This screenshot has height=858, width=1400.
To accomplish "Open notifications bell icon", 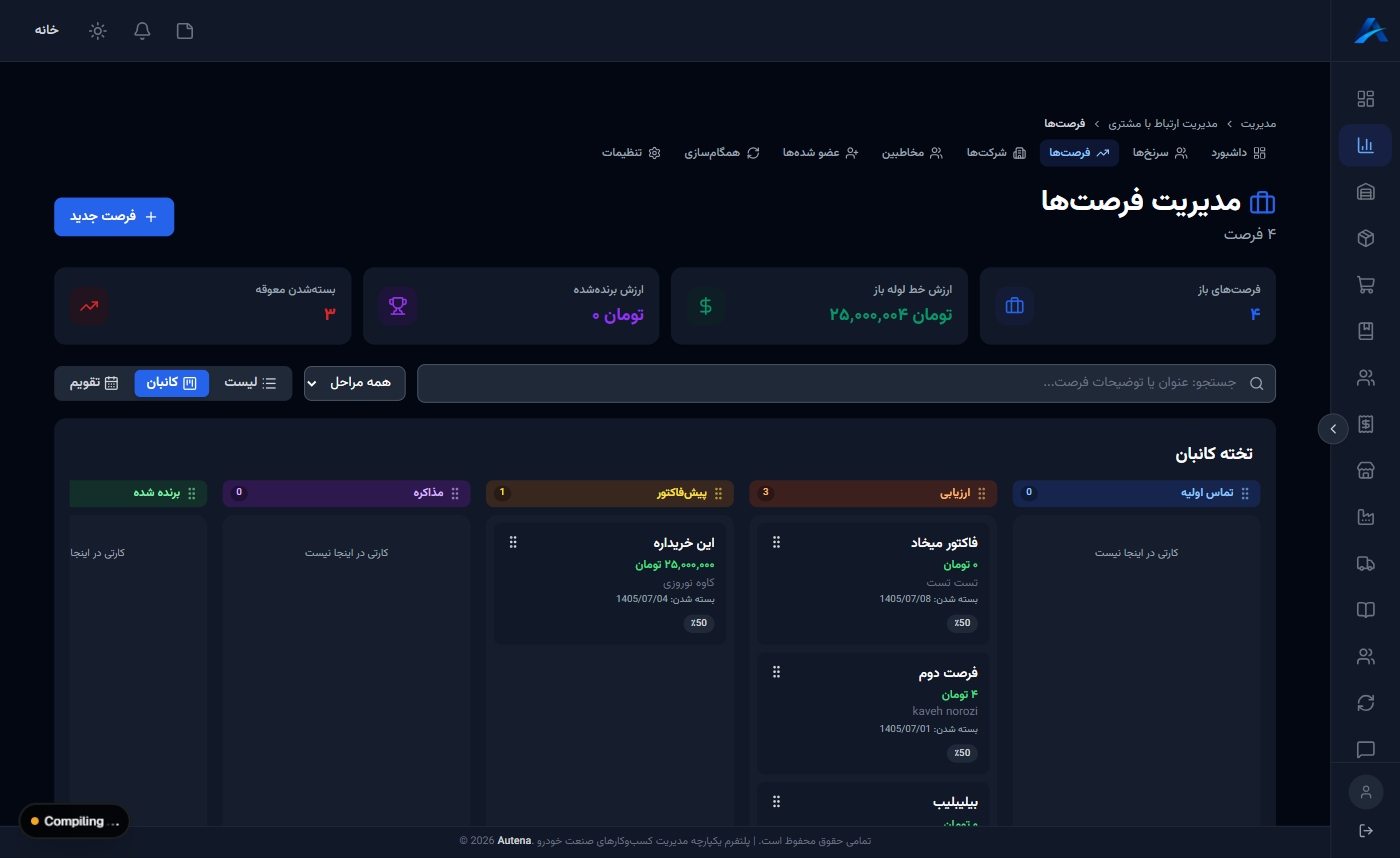I will [x=142, y=31].
